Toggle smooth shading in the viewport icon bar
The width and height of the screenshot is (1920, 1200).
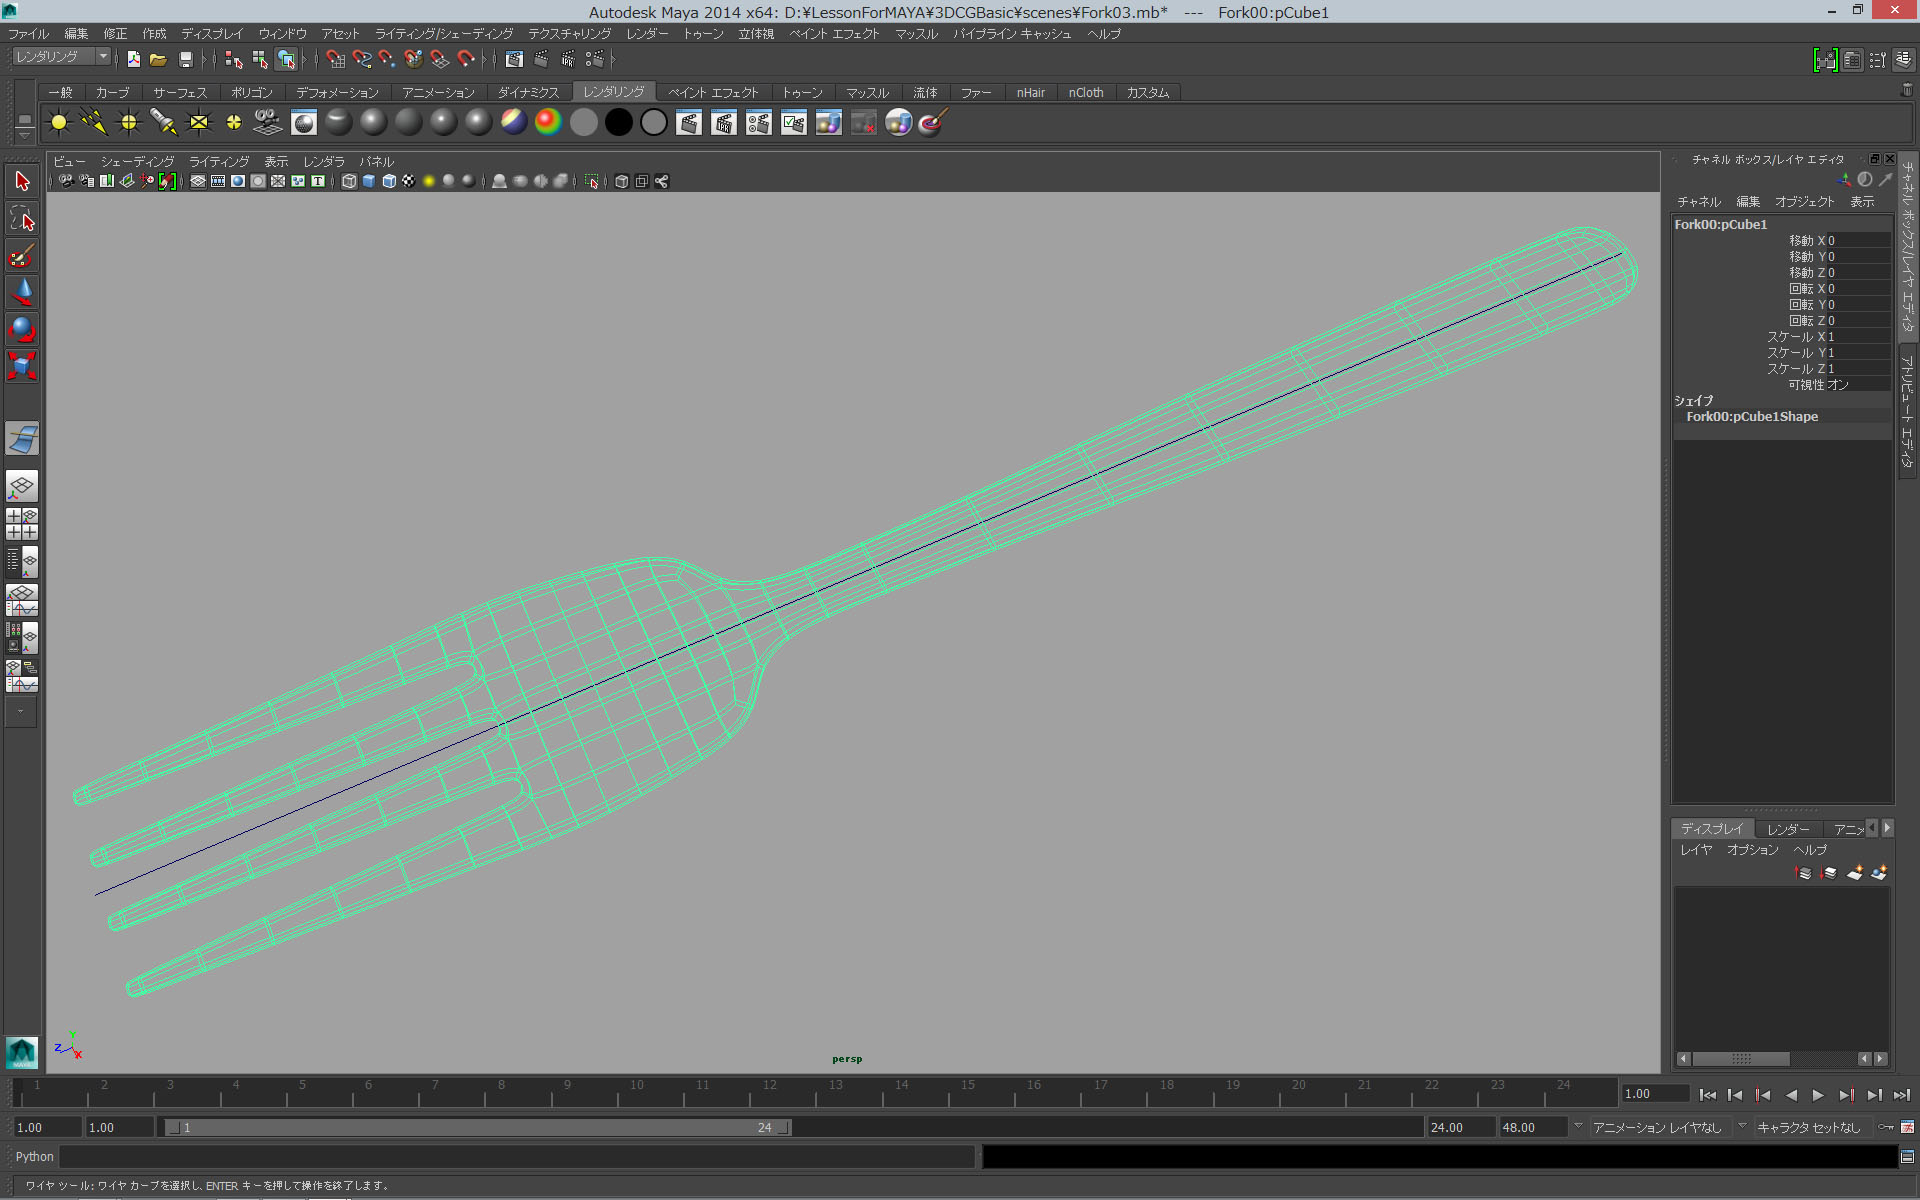pyautogui.click(x=370, y=181)
